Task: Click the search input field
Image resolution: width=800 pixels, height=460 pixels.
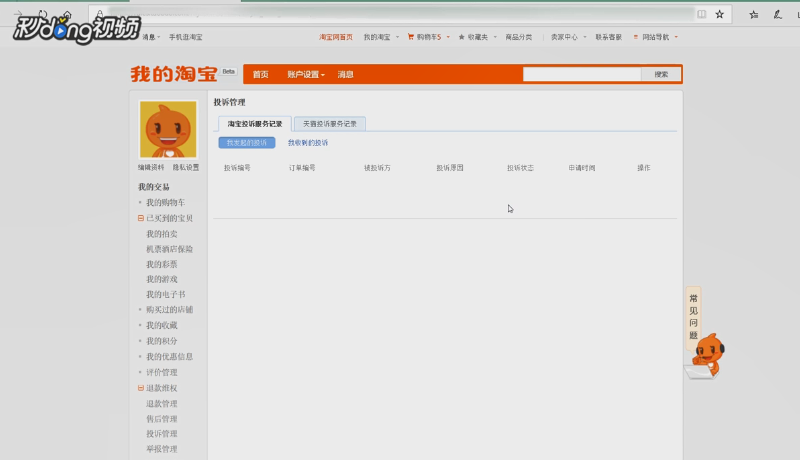Action: click(582, 74)
